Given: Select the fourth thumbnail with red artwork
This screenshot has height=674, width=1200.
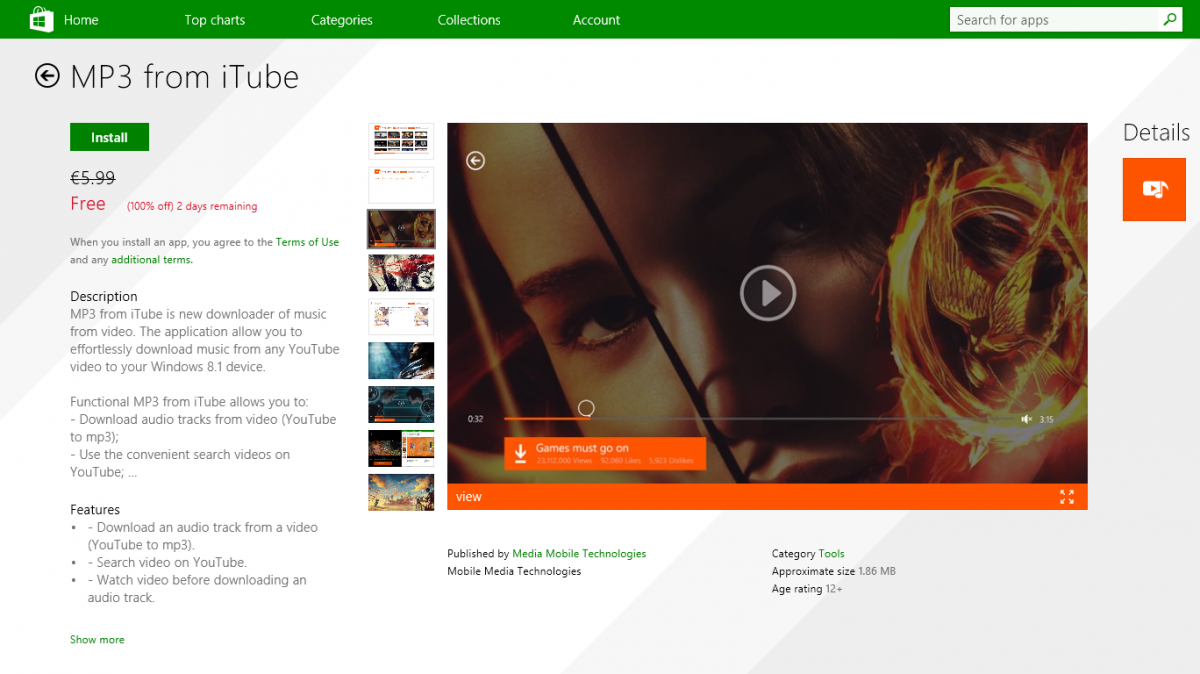Looking at the screenshot, I should coord(401,273).
